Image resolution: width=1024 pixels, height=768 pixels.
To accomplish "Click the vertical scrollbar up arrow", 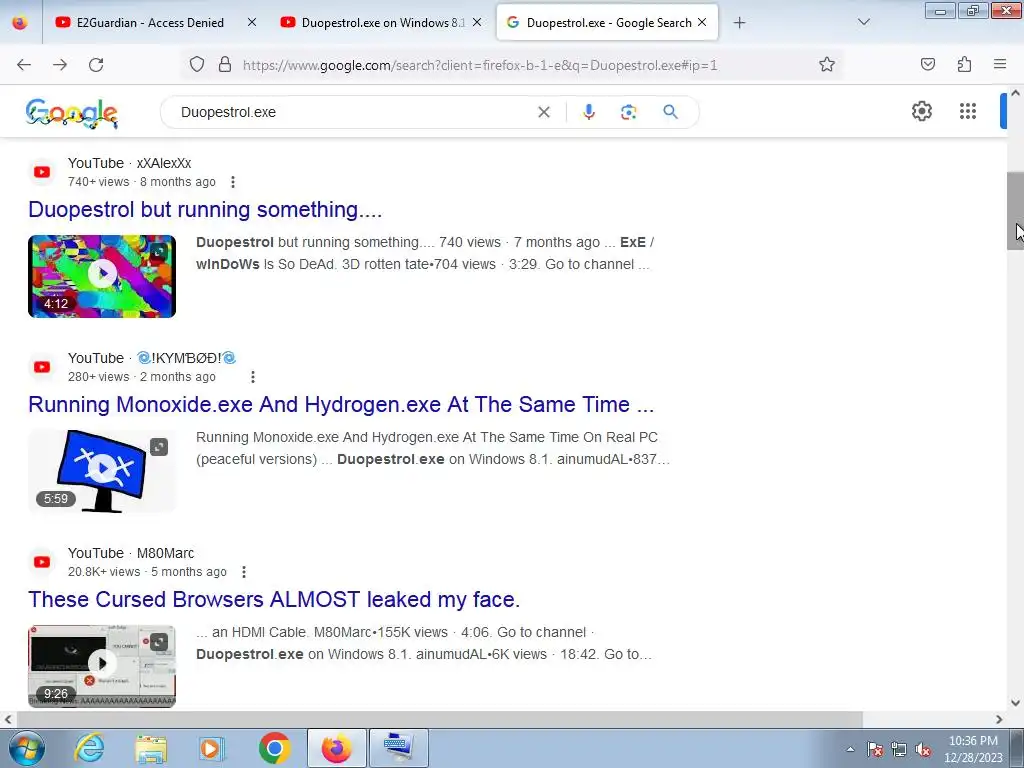I will (x=1015, y=93).
